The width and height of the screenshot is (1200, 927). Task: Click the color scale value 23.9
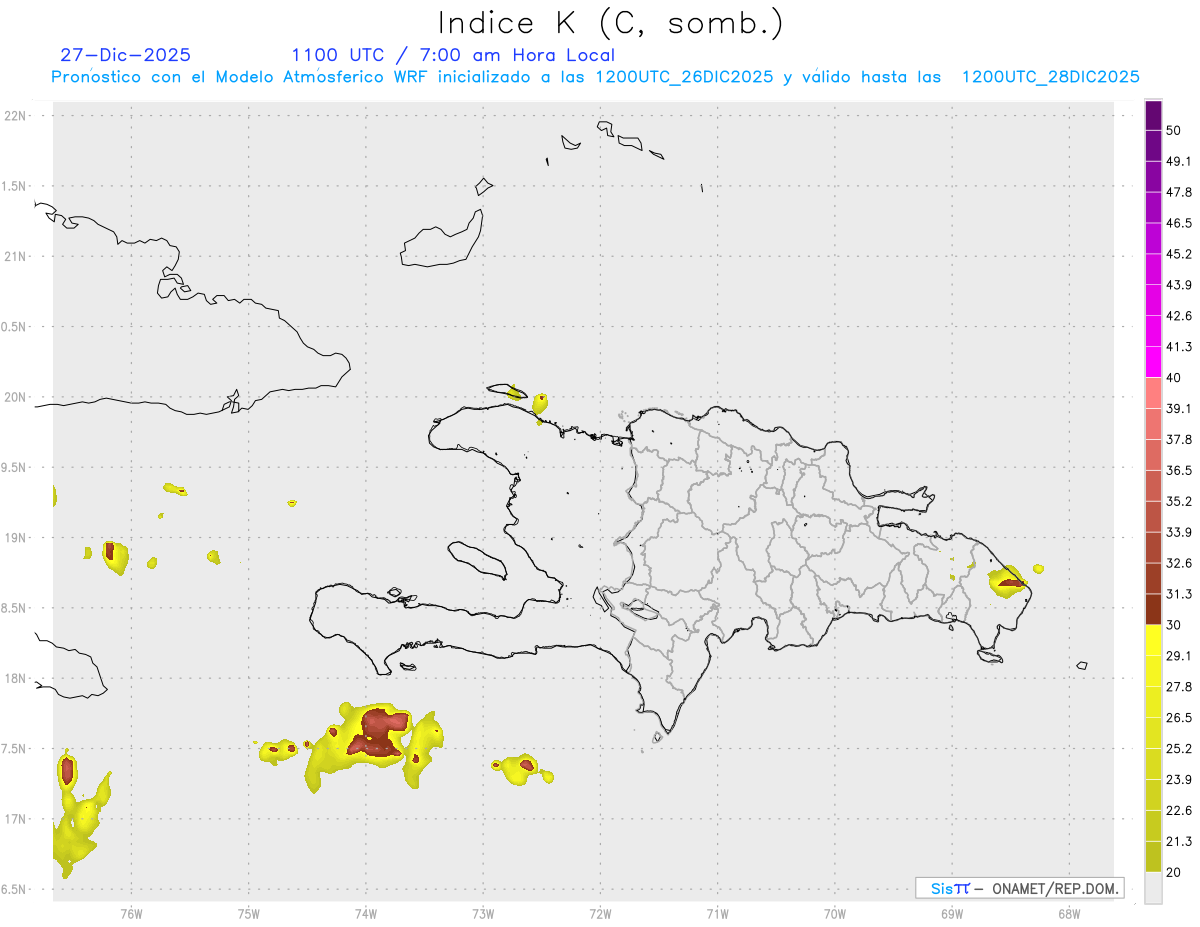pos(1179,780)
